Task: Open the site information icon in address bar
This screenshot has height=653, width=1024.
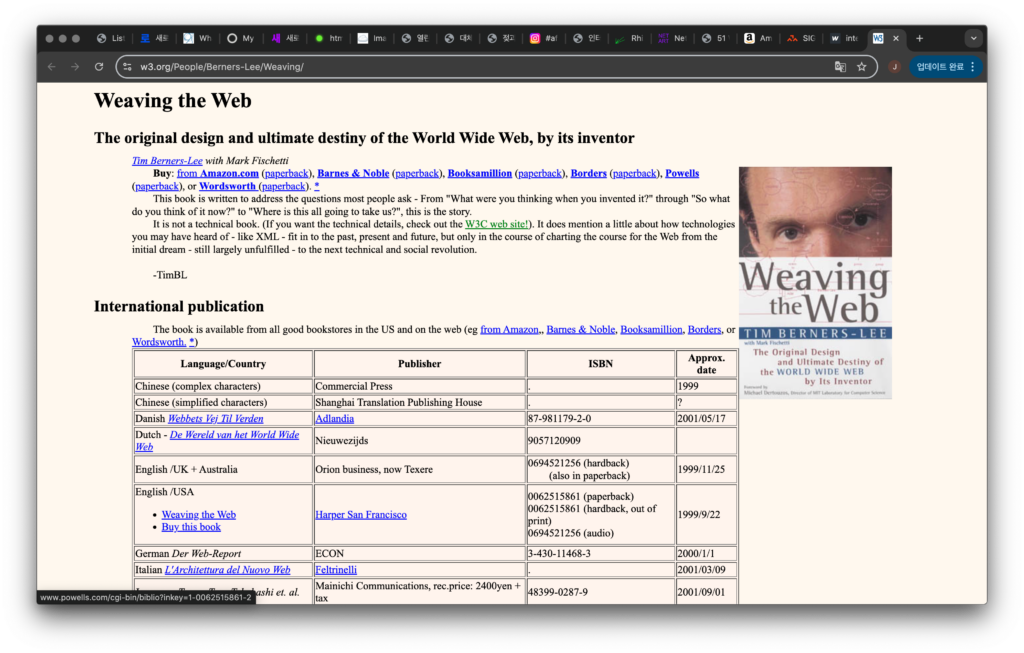Action: [127, 67]
